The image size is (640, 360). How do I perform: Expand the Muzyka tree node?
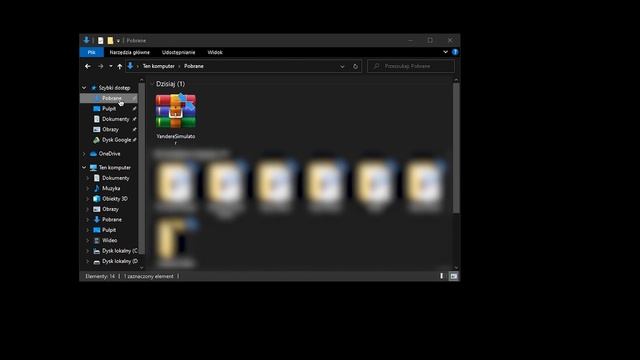[x=87, y=189]
